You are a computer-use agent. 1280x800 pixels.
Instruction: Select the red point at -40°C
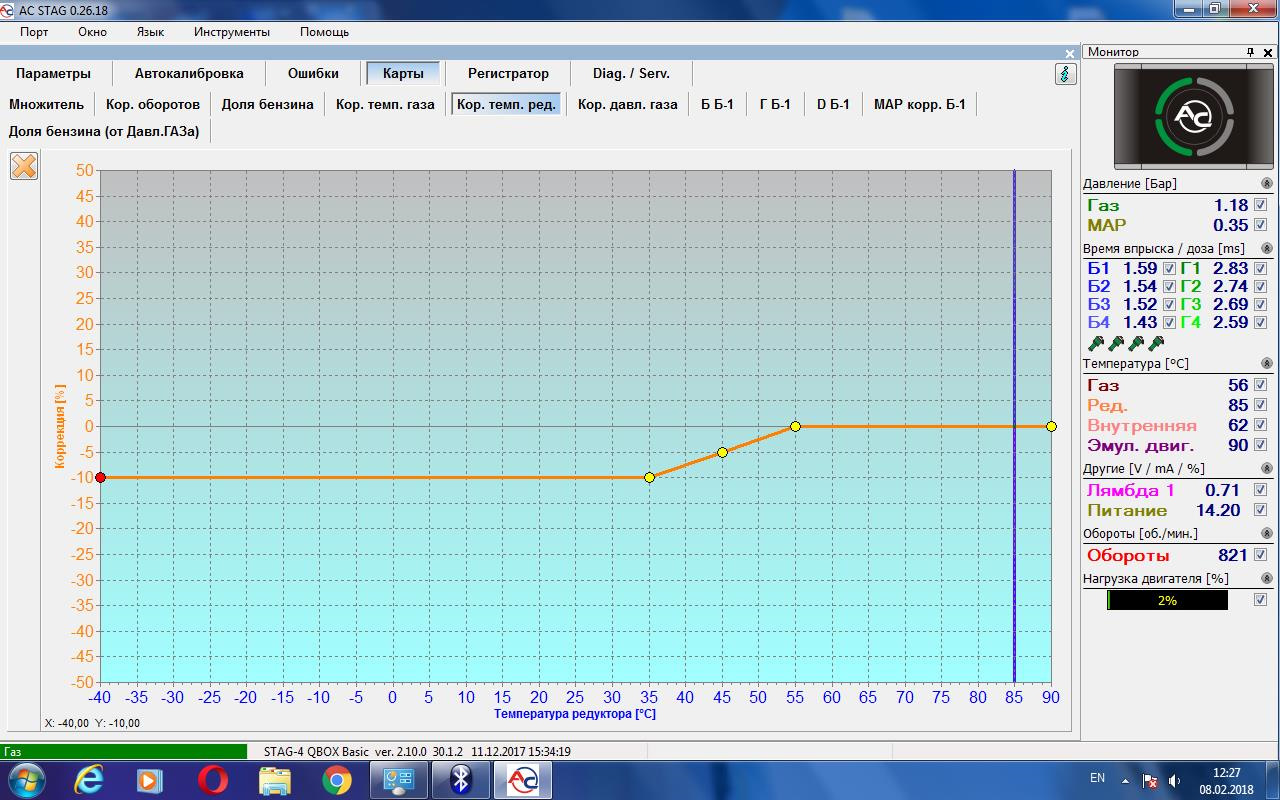100,478
